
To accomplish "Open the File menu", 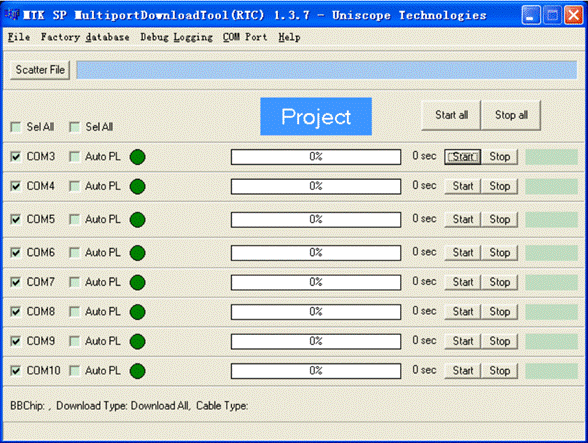I will (x=19, y=37).
